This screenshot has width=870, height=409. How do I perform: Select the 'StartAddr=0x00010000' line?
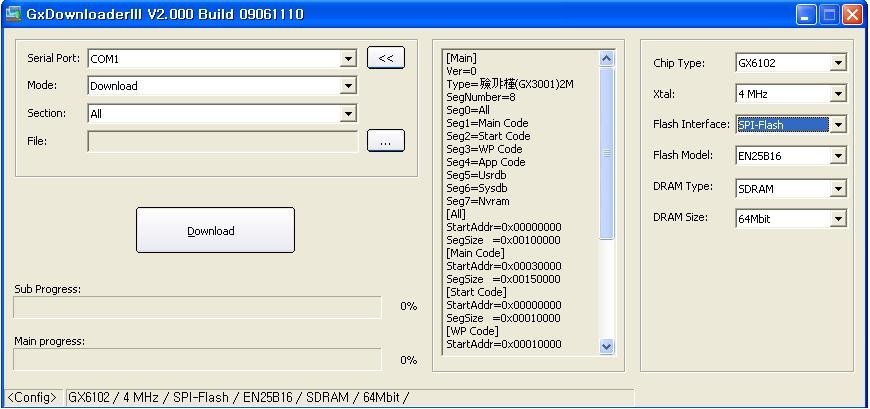[x=504, y=344]
